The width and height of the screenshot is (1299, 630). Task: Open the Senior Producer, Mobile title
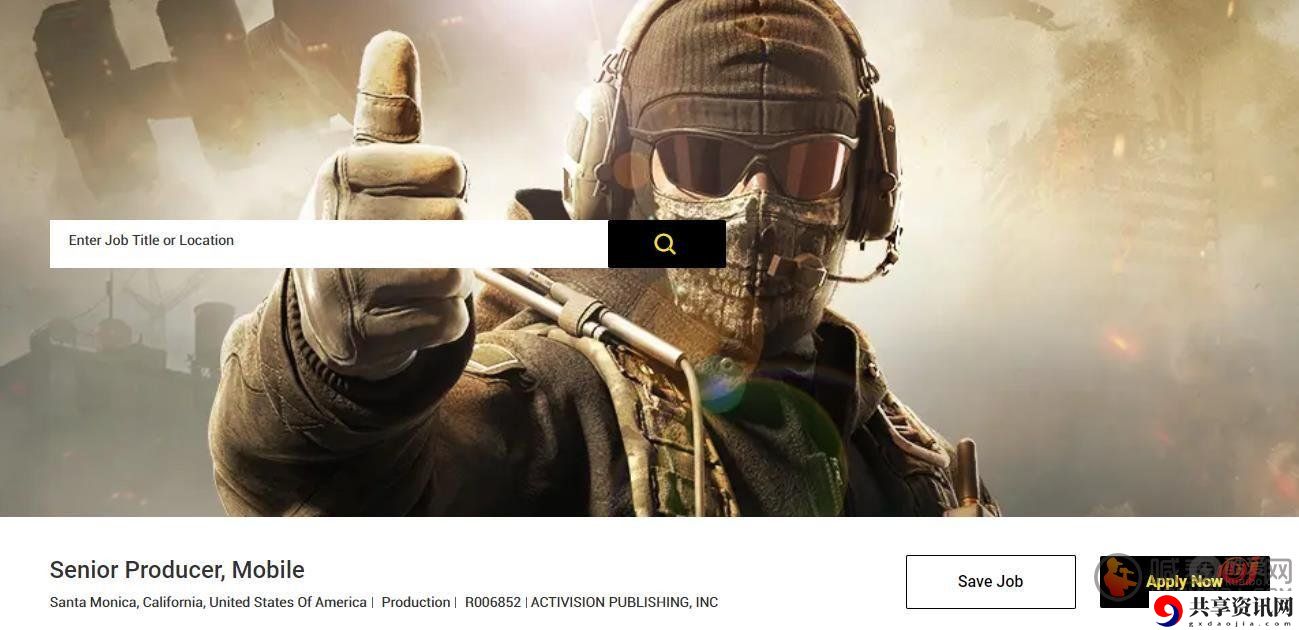(177, 570)
